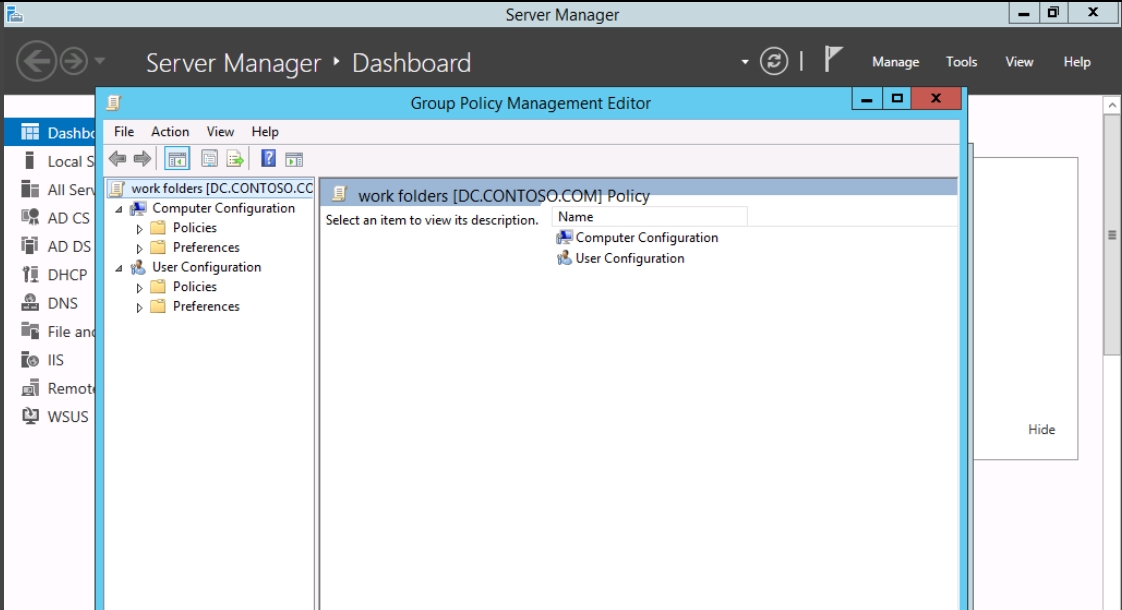Minimize the Group Policy Management Editor window
Viewport: 1122px width, 610px height.
pyautogui.click(x=867, y=99)
